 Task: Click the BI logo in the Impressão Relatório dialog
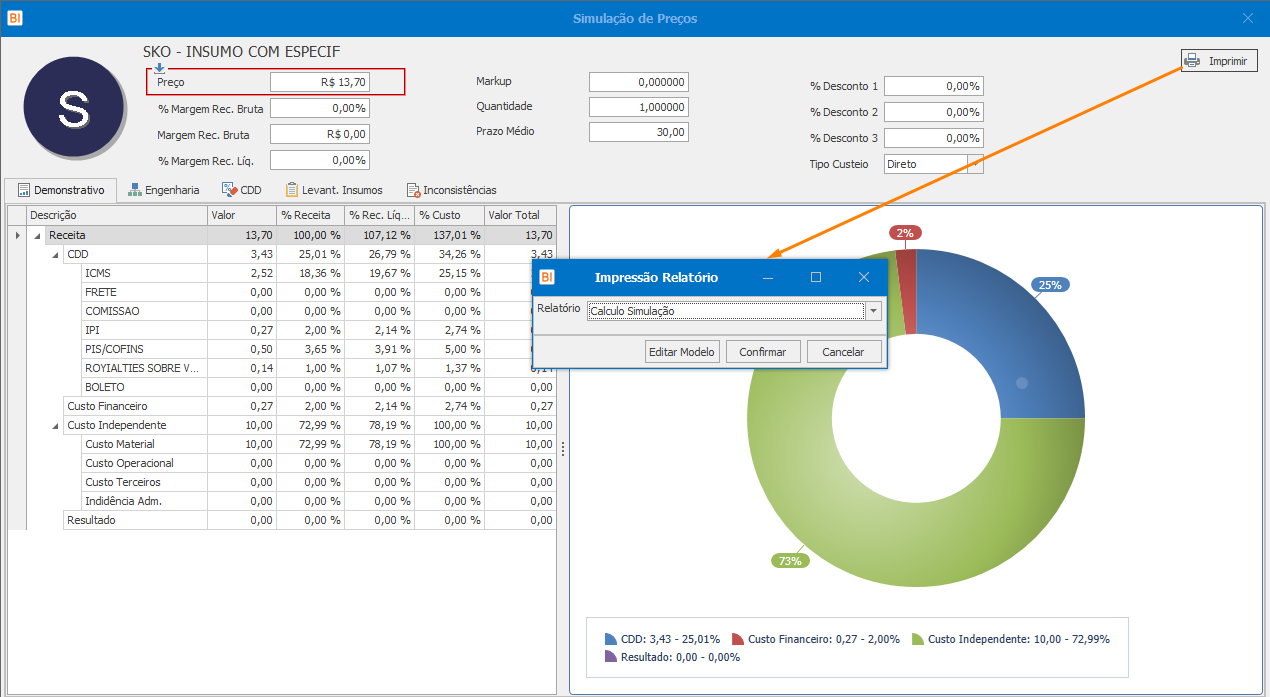pos(547,277)
